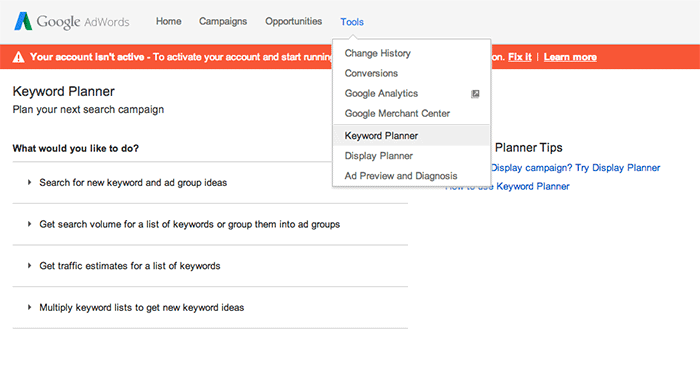The height and width of the screenshot is (377, 700).
Task: Expand arrow for Search for new keyword ideas
Action: [x=29, y=182]
